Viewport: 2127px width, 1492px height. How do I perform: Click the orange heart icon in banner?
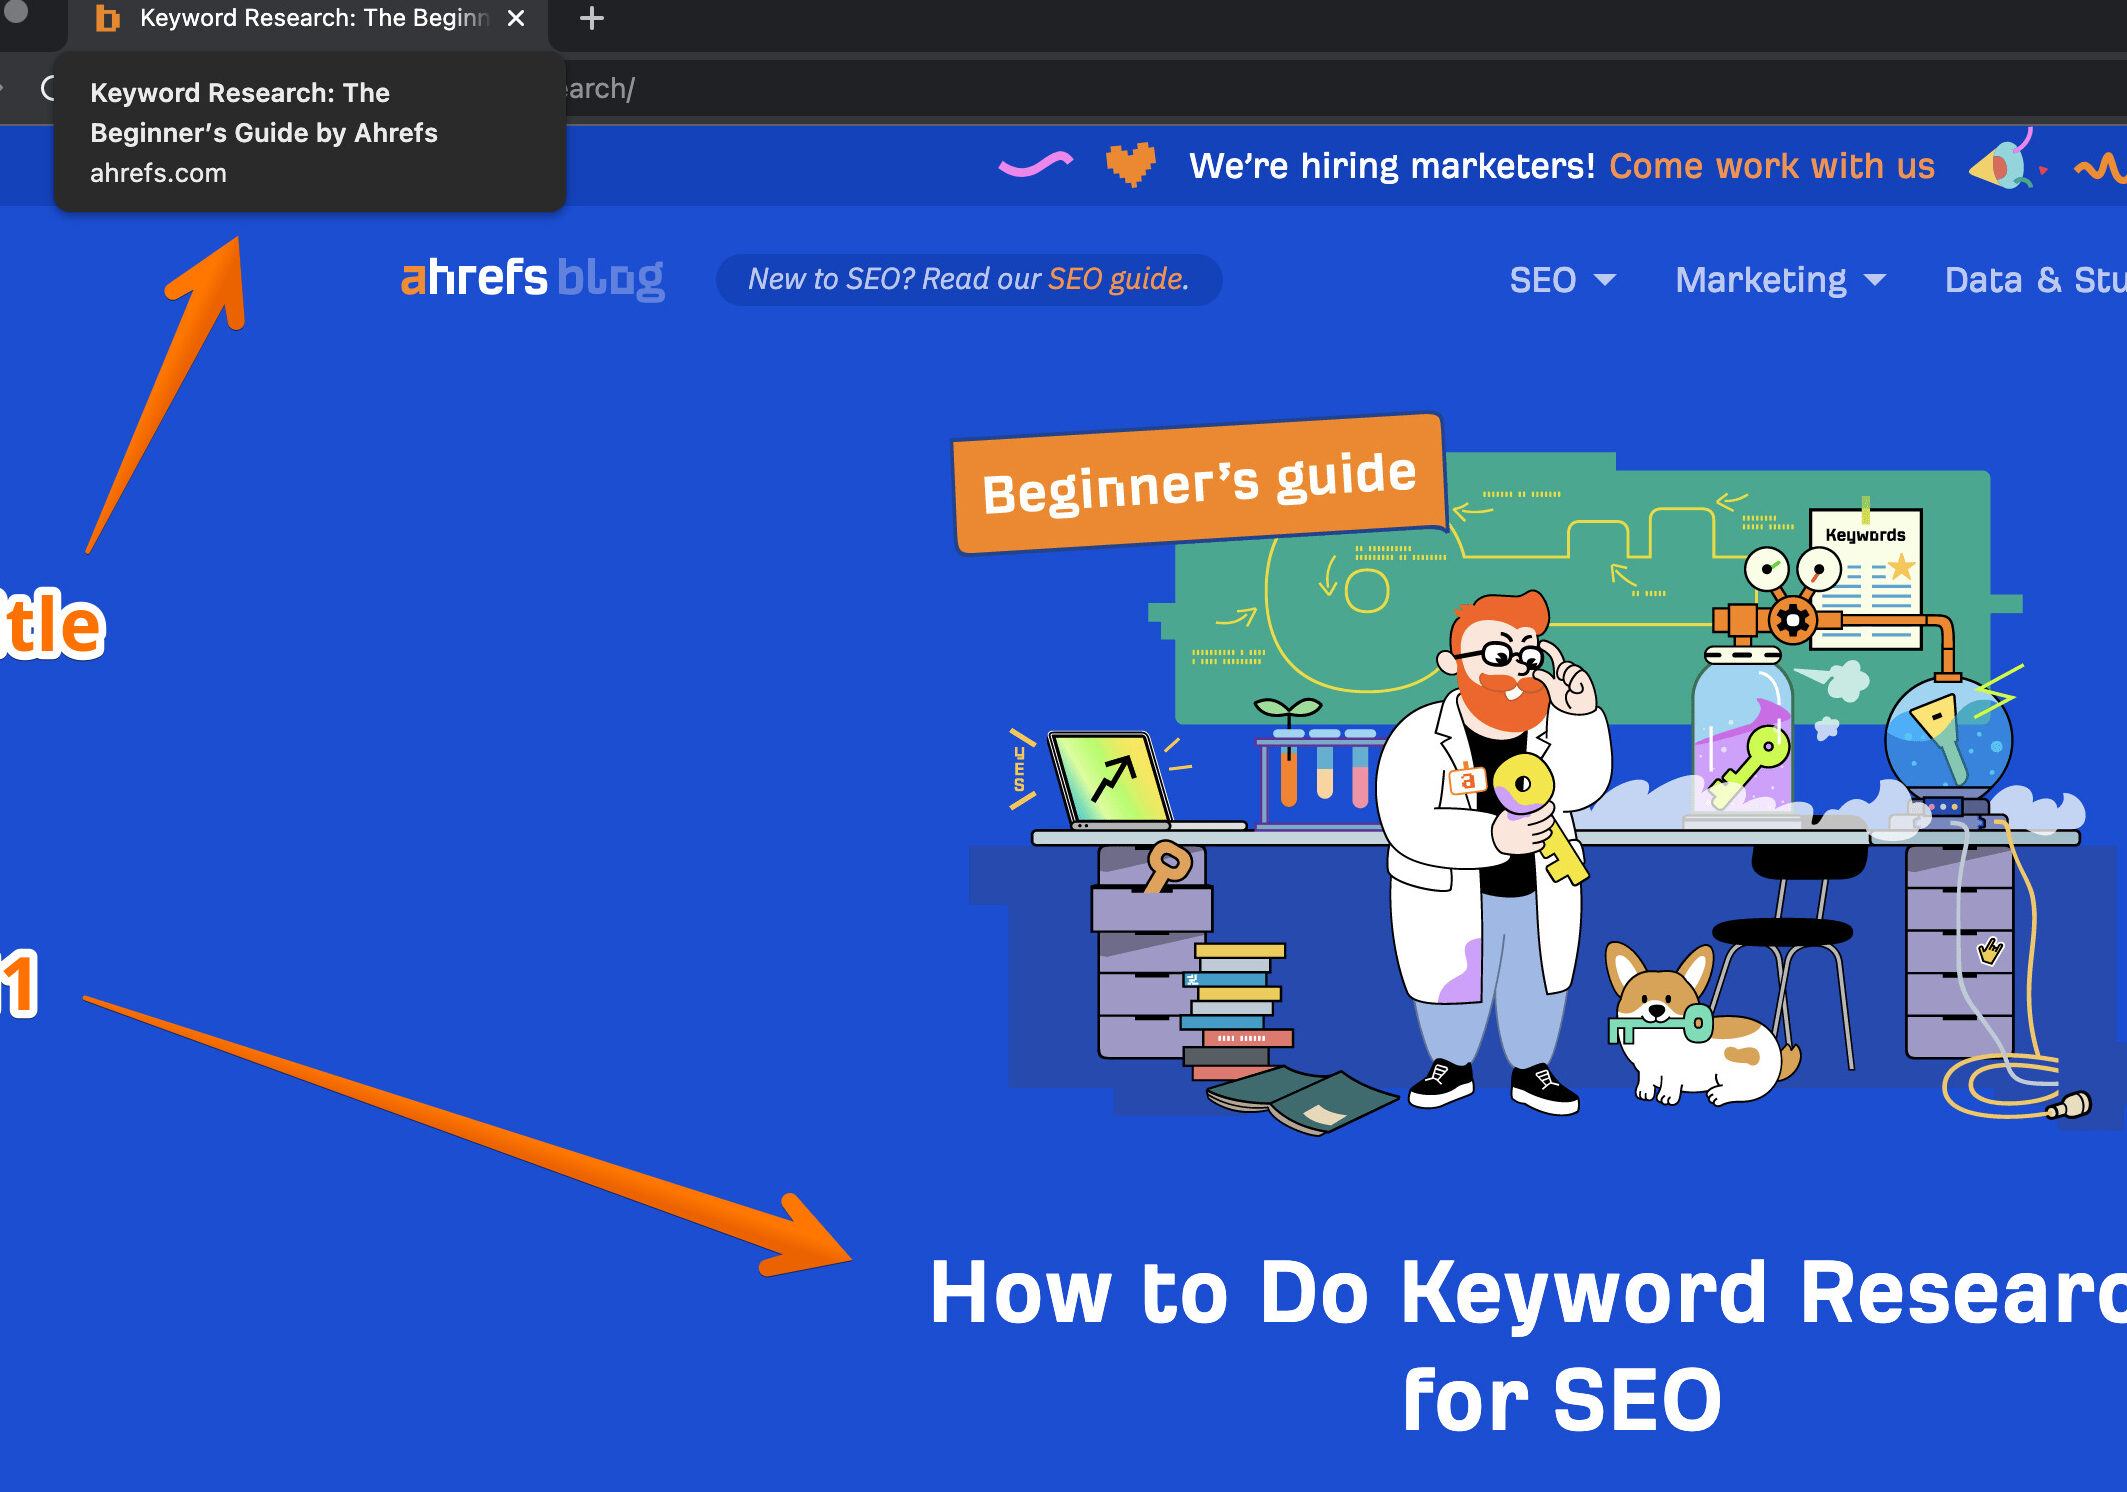coord(1130,164)
